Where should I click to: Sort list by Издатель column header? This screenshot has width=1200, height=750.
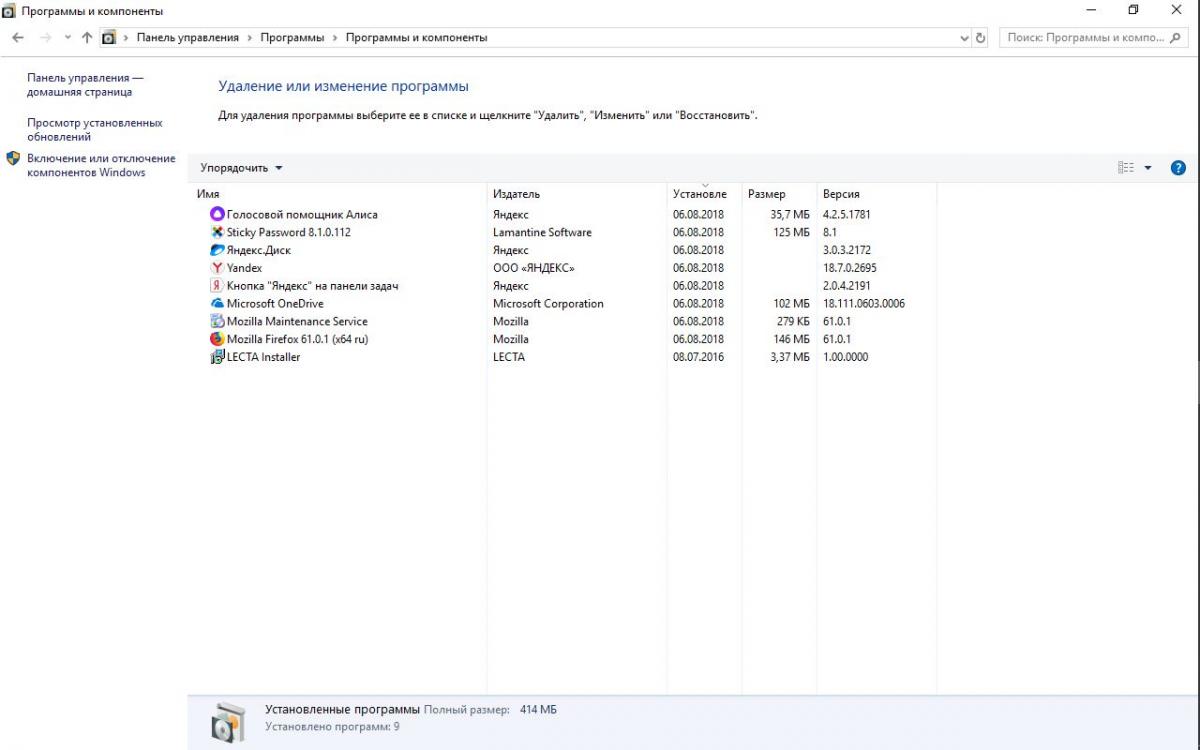(x=516, y=194)
